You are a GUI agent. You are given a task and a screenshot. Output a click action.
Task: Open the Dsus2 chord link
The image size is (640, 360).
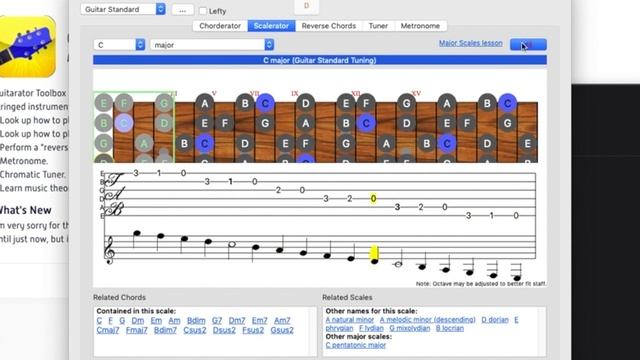coord(224,330)
